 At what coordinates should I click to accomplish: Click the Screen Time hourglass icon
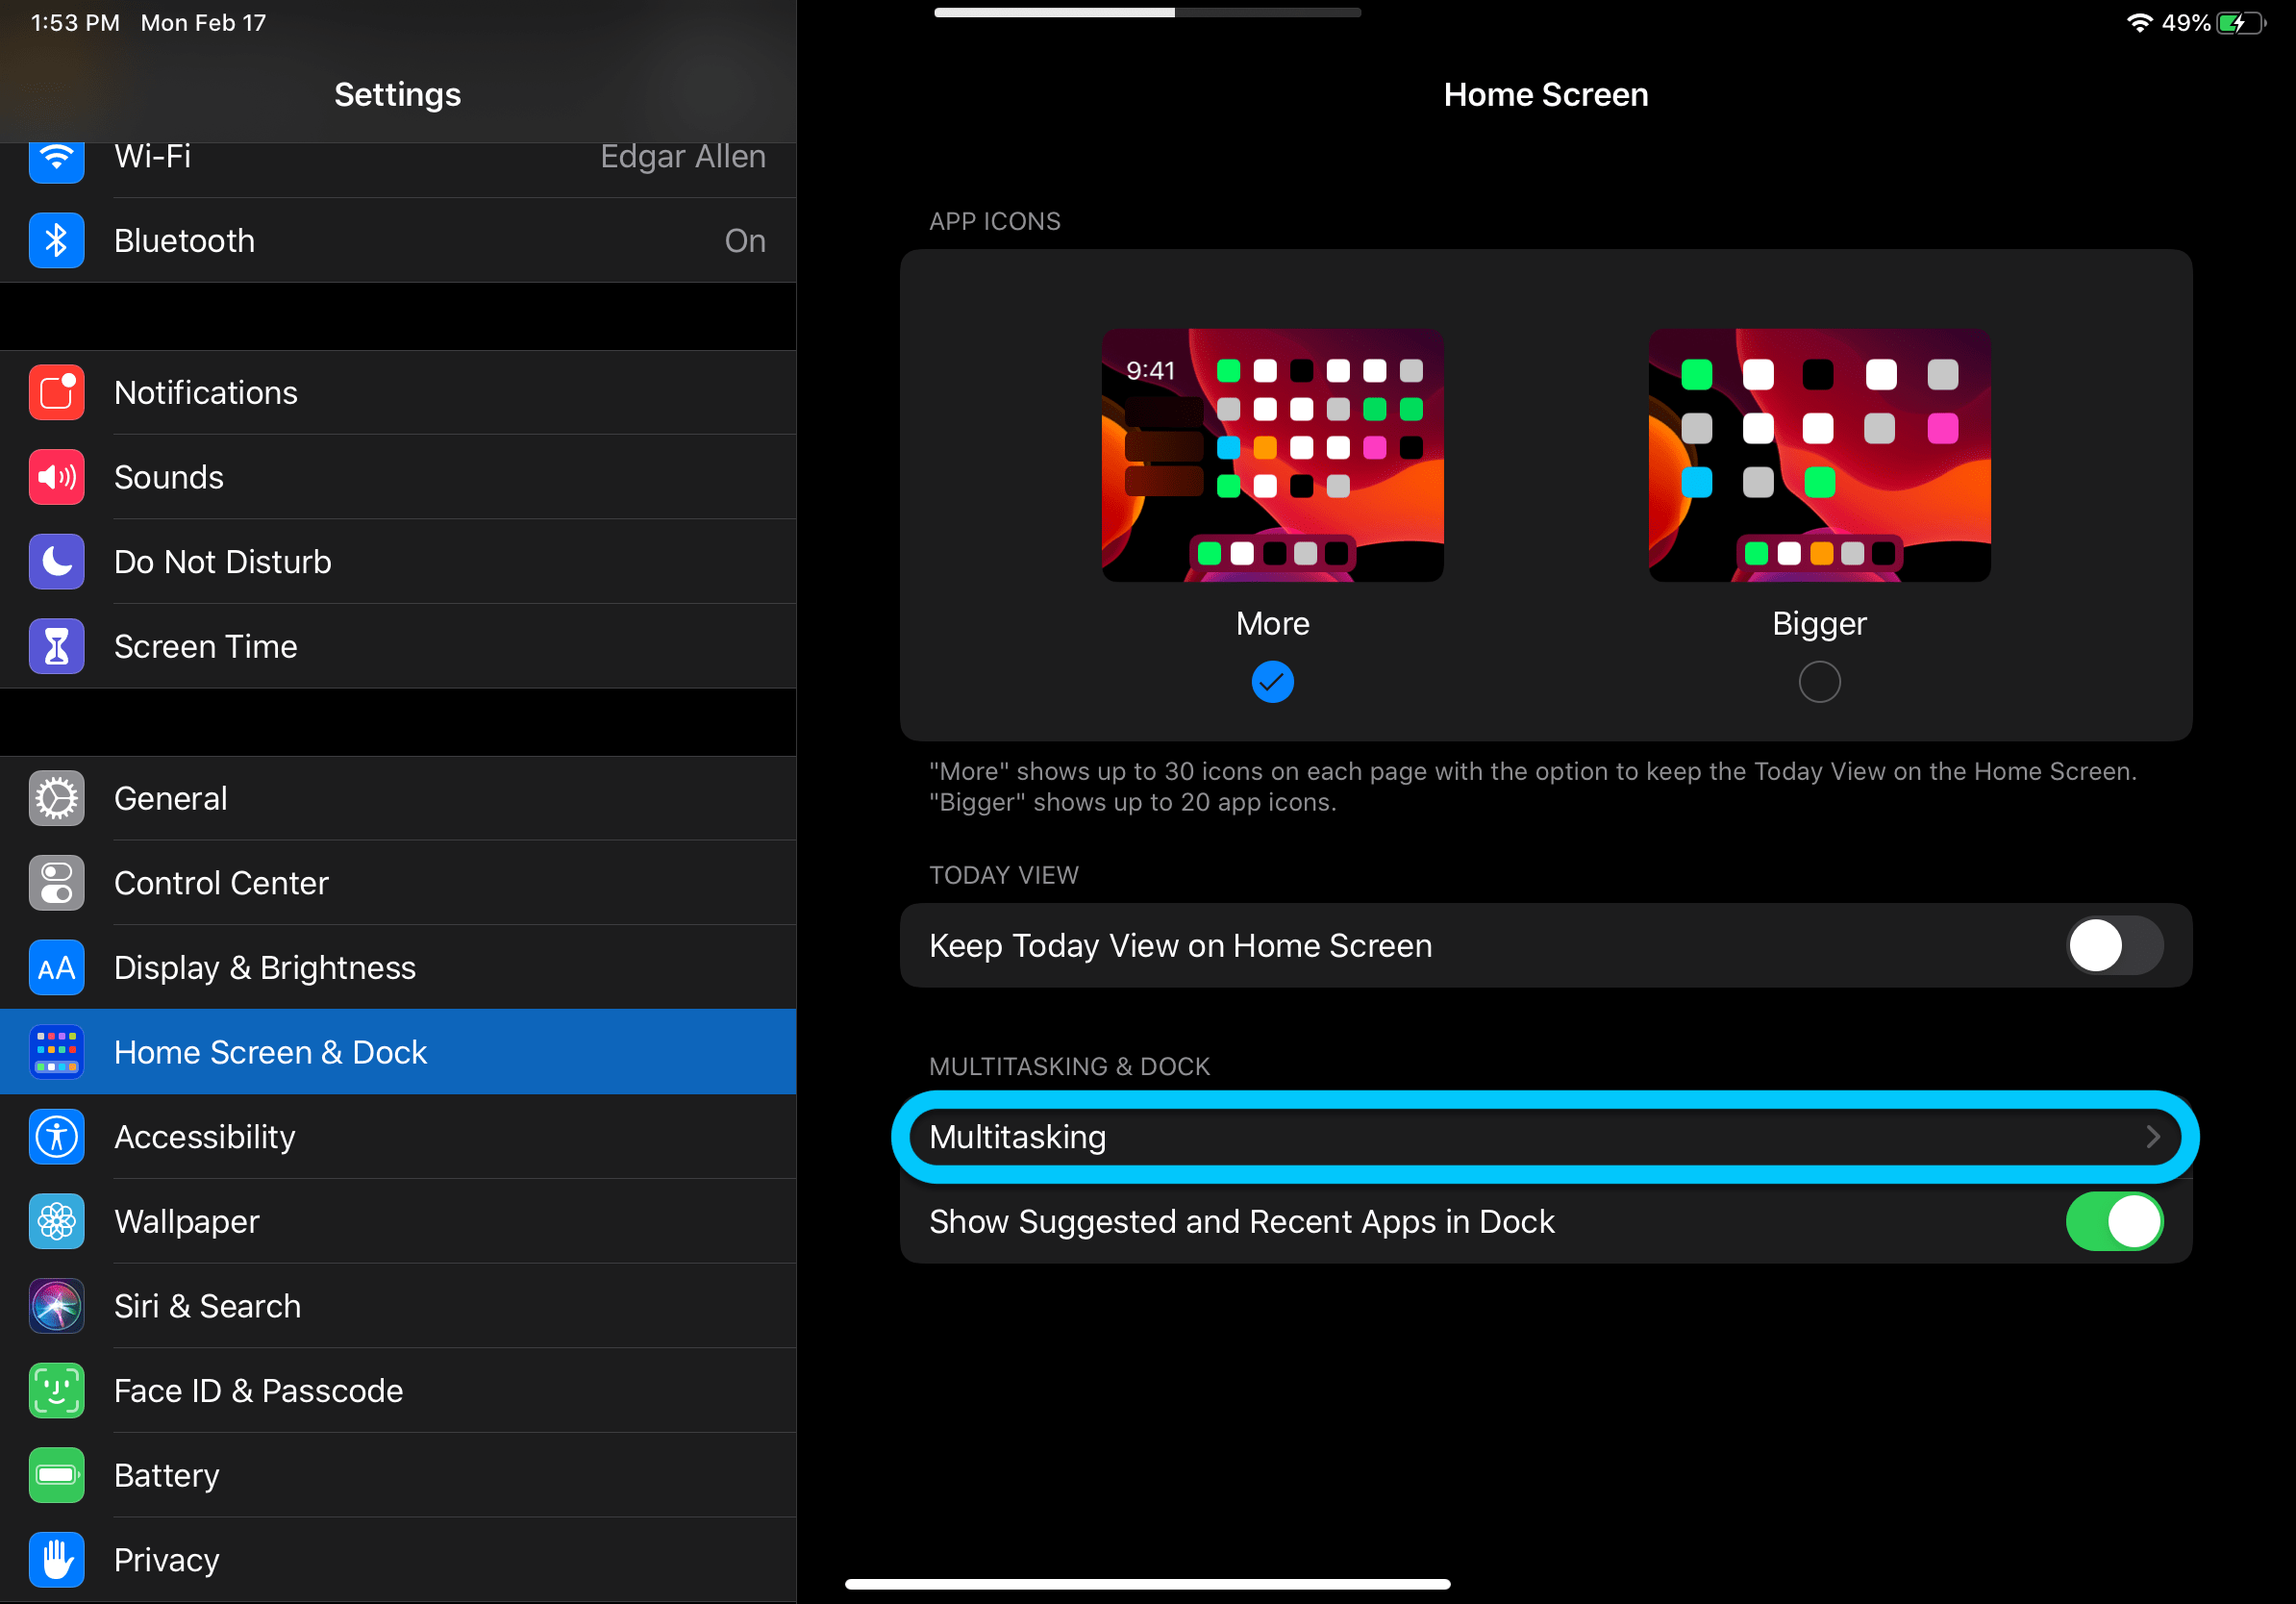click(56, 646)
